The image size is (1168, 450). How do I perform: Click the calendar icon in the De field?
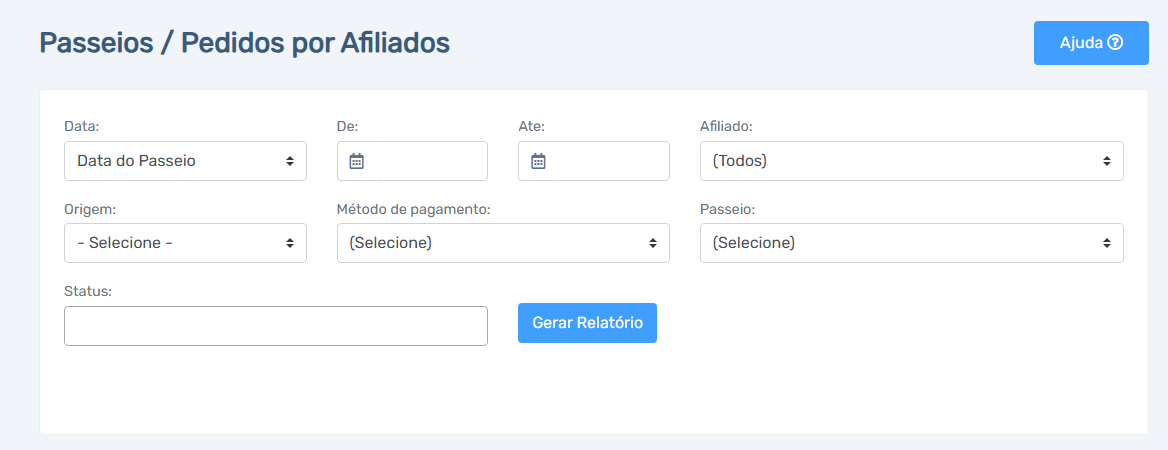pos(357,161)
